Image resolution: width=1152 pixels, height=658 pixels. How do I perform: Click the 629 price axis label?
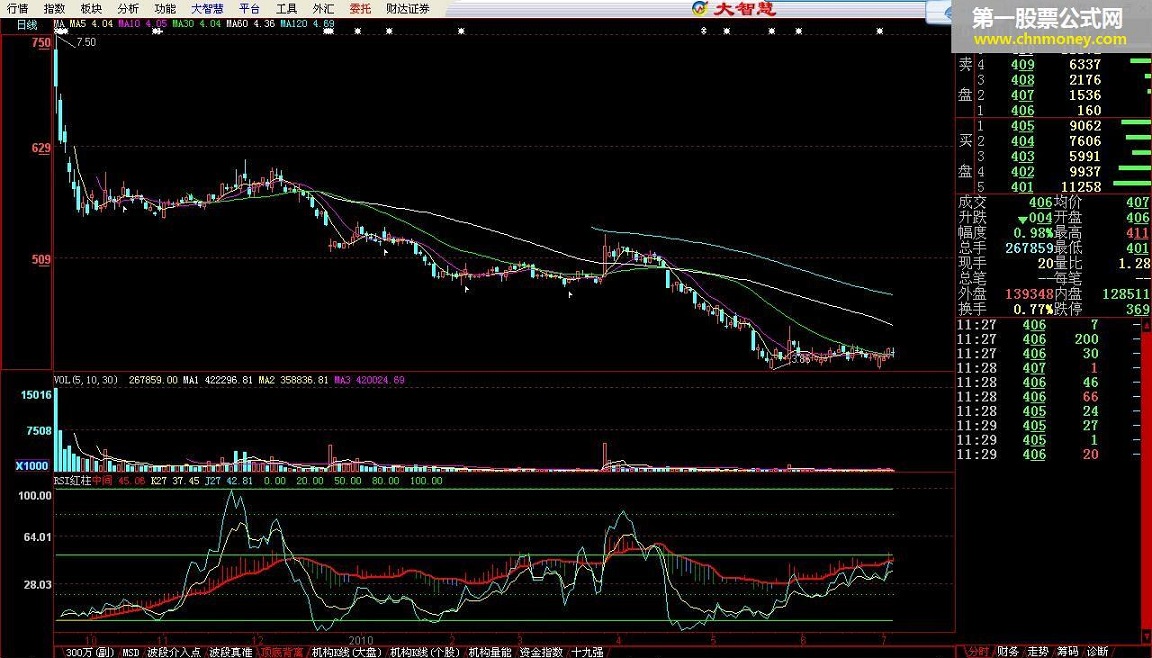[x=41, y=148]
